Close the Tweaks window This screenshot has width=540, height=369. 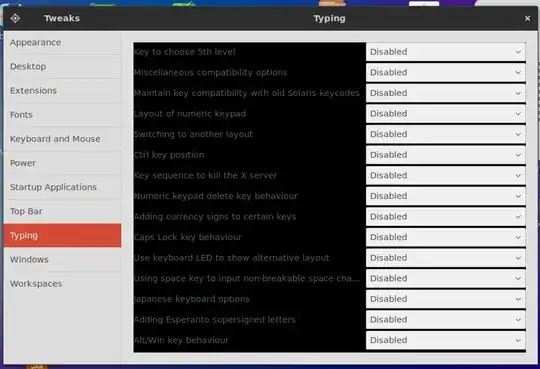pyautogui.click(x=527, y=18)
